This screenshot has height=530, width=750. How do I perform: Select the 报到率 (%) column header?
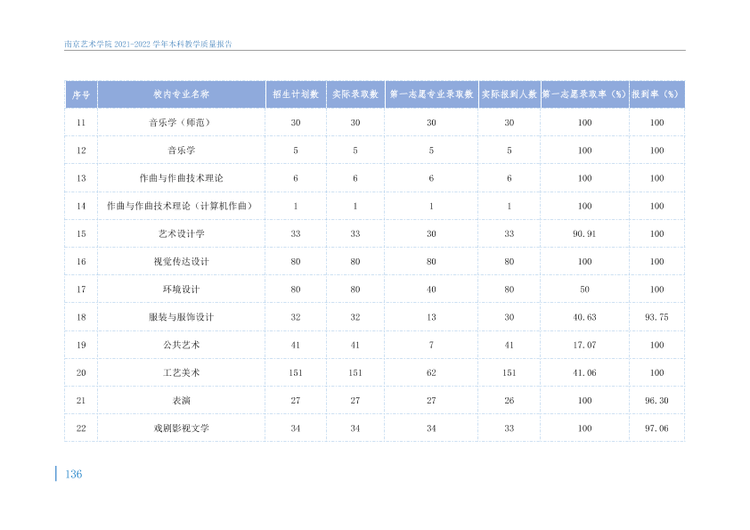(x=657, y=95)
